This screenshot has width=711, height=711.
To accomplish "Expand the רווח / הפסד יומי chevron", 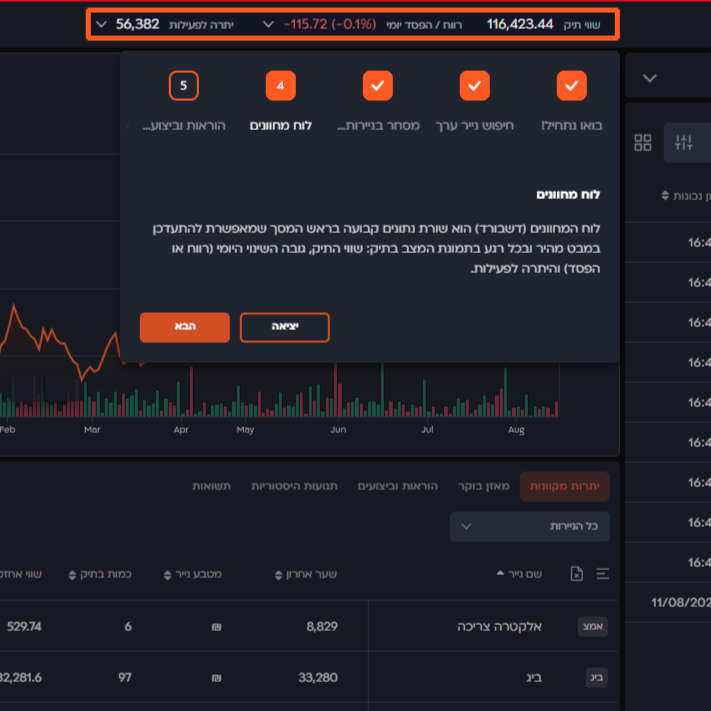I will [x=268, y=24].
